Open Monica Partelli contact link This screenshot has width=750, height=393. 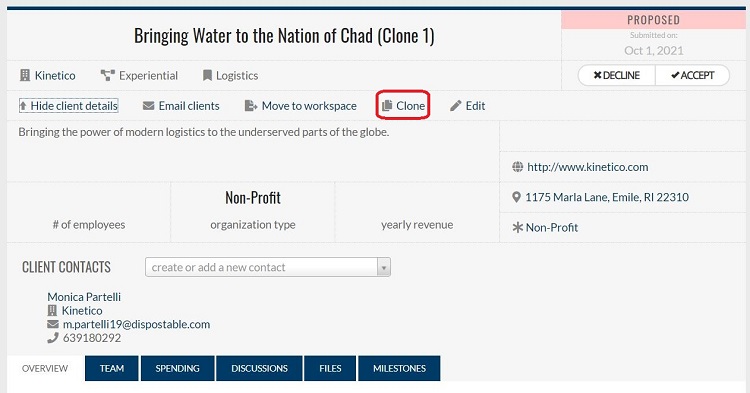pos(84,296)
